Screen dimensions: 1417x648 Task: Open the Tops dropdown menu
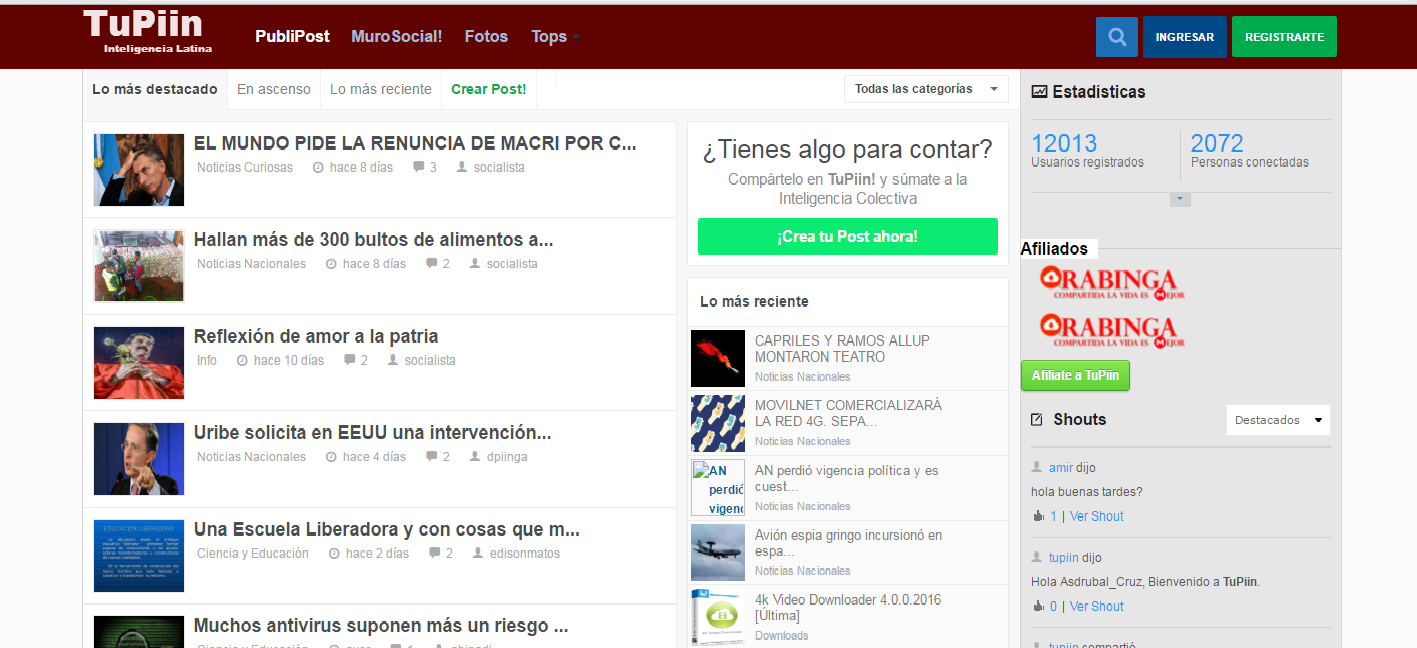pyautogui.click(x=555, y=37)
